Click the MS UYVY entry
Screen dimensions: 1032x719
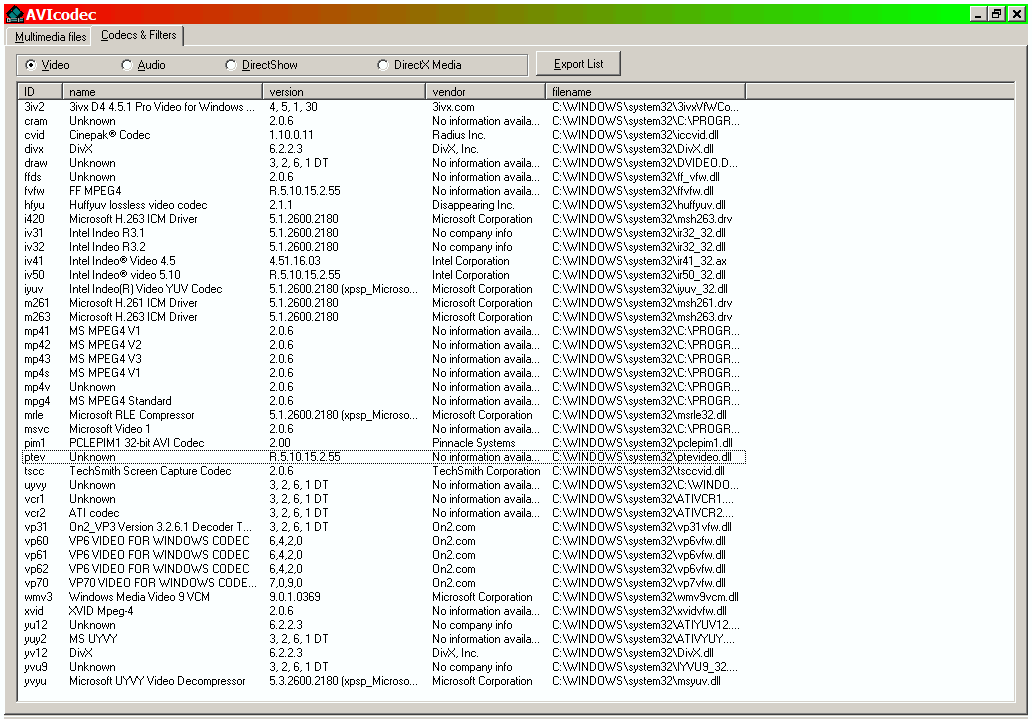tap(93, 639)
